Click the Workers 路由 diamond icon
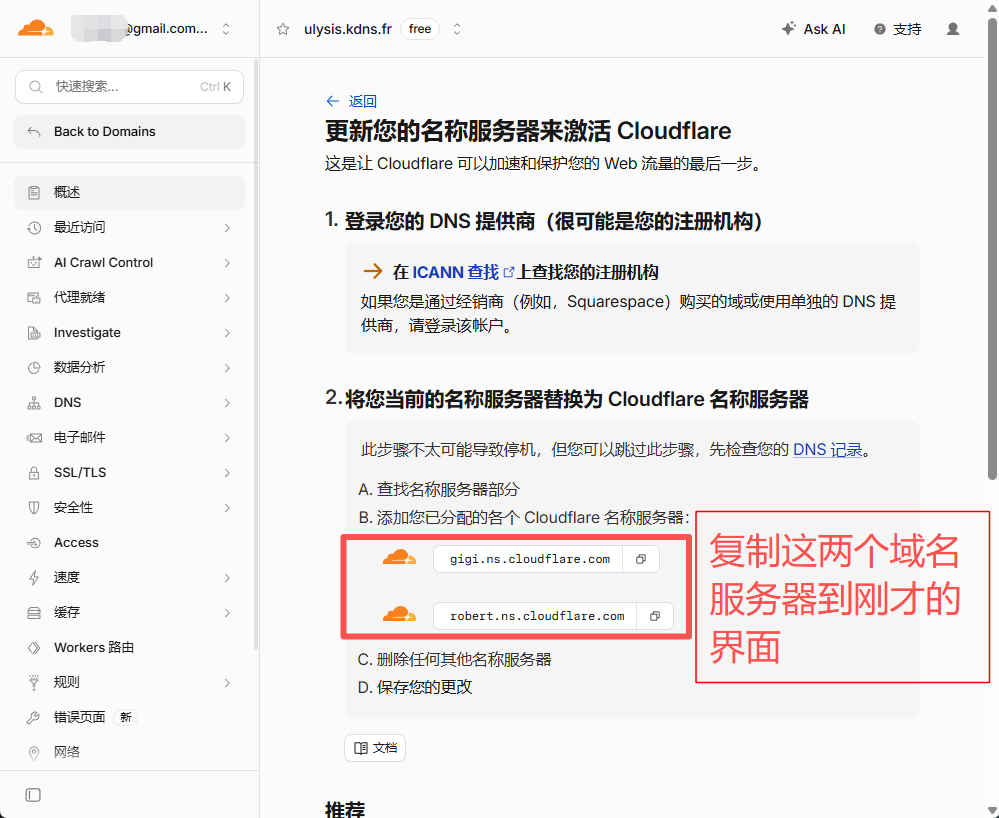999x818 pixels. [x=34, y=648]
